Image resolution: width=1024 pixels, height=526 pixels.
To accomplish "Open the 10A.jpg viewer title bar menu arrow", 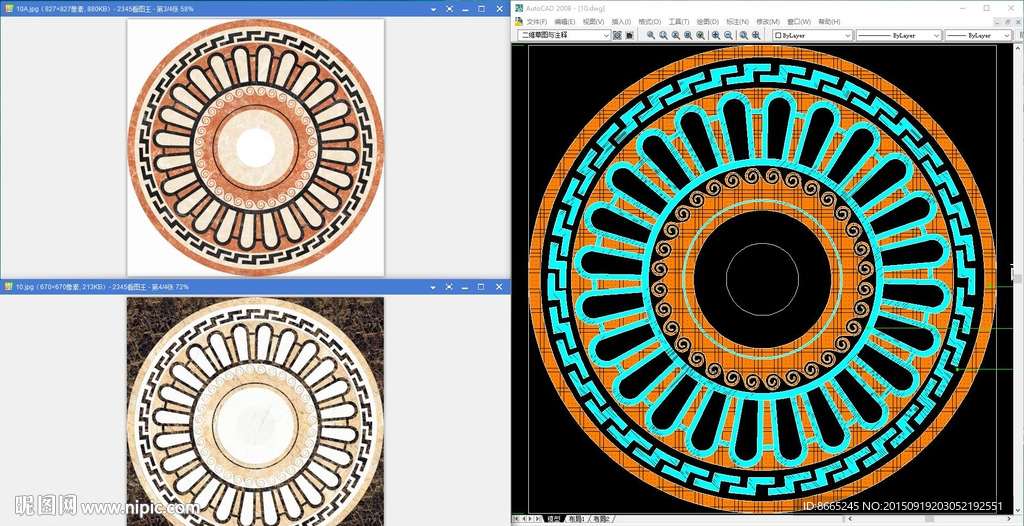I will [435, 8].
